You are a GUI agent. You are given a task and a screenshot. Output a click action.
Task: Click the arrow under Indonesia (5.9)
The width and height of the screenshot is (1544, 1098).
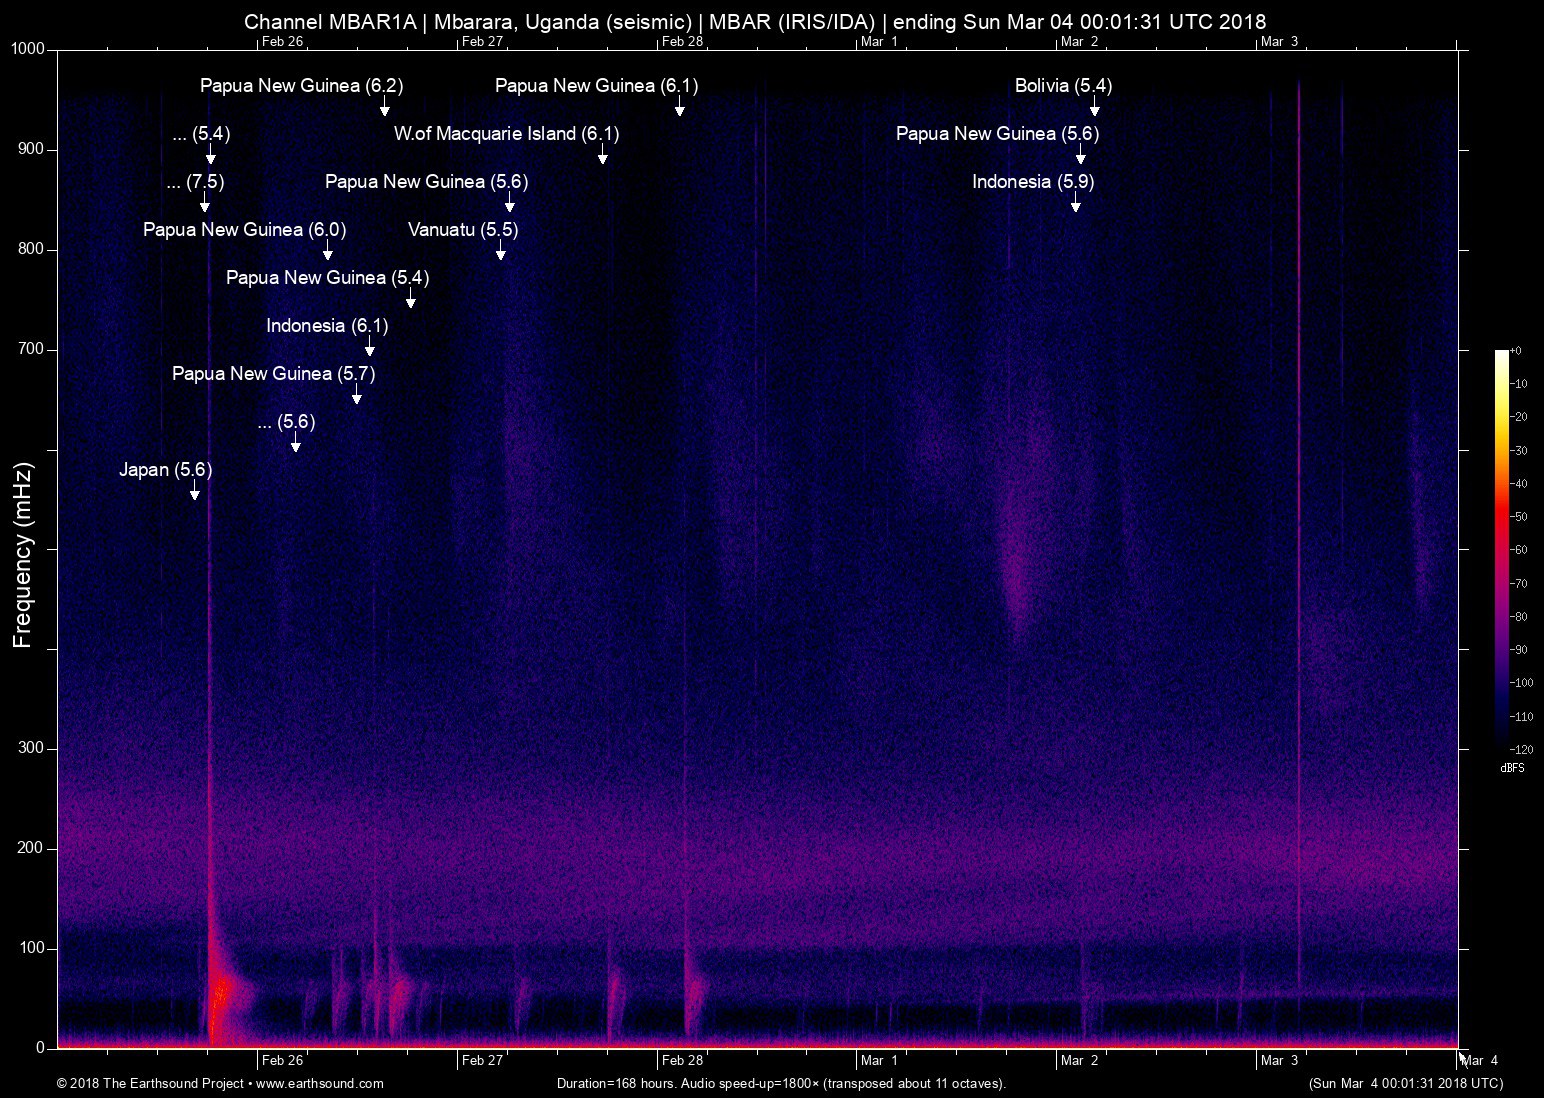click(1076, 203)
